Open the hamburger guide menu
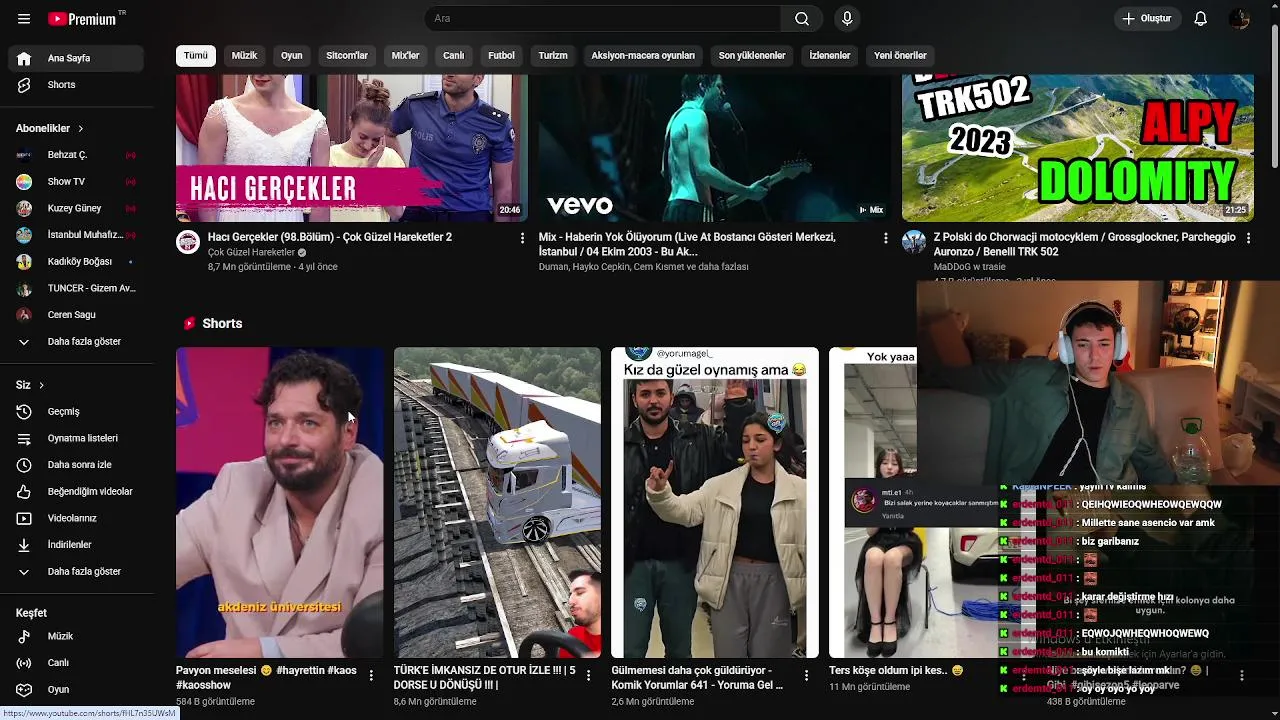1280x720 pixels. tap(24, 19)
